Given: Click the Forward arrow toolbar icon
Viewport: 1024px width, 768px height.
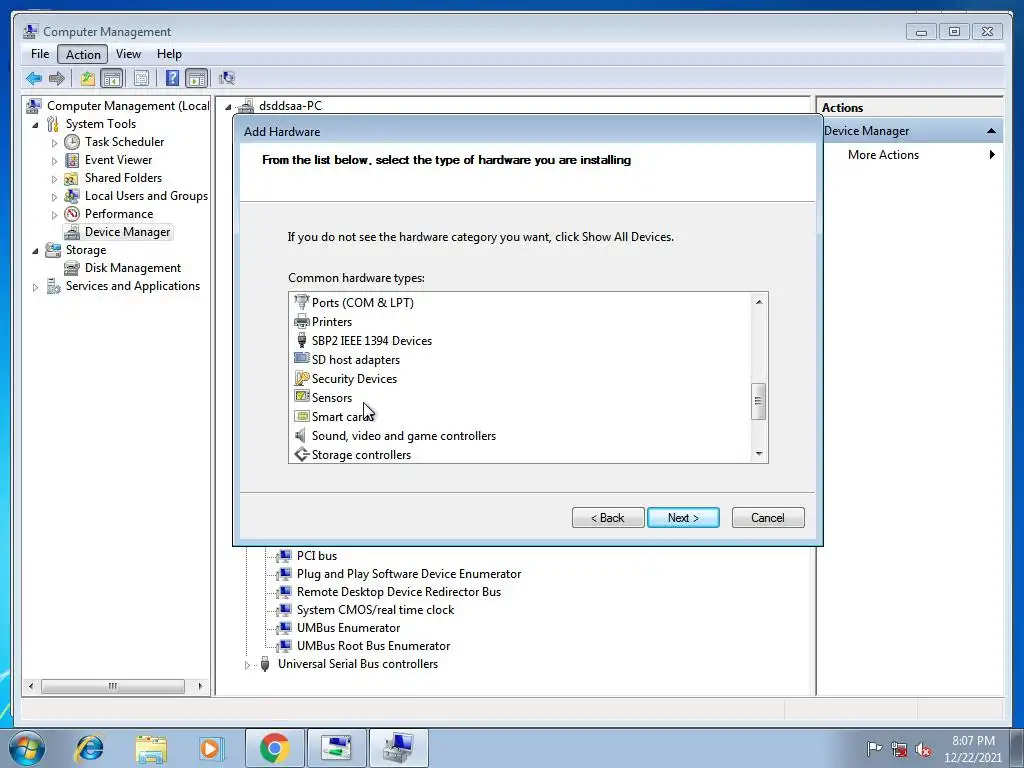Looking at the screenshot, I should coord(57,79).
